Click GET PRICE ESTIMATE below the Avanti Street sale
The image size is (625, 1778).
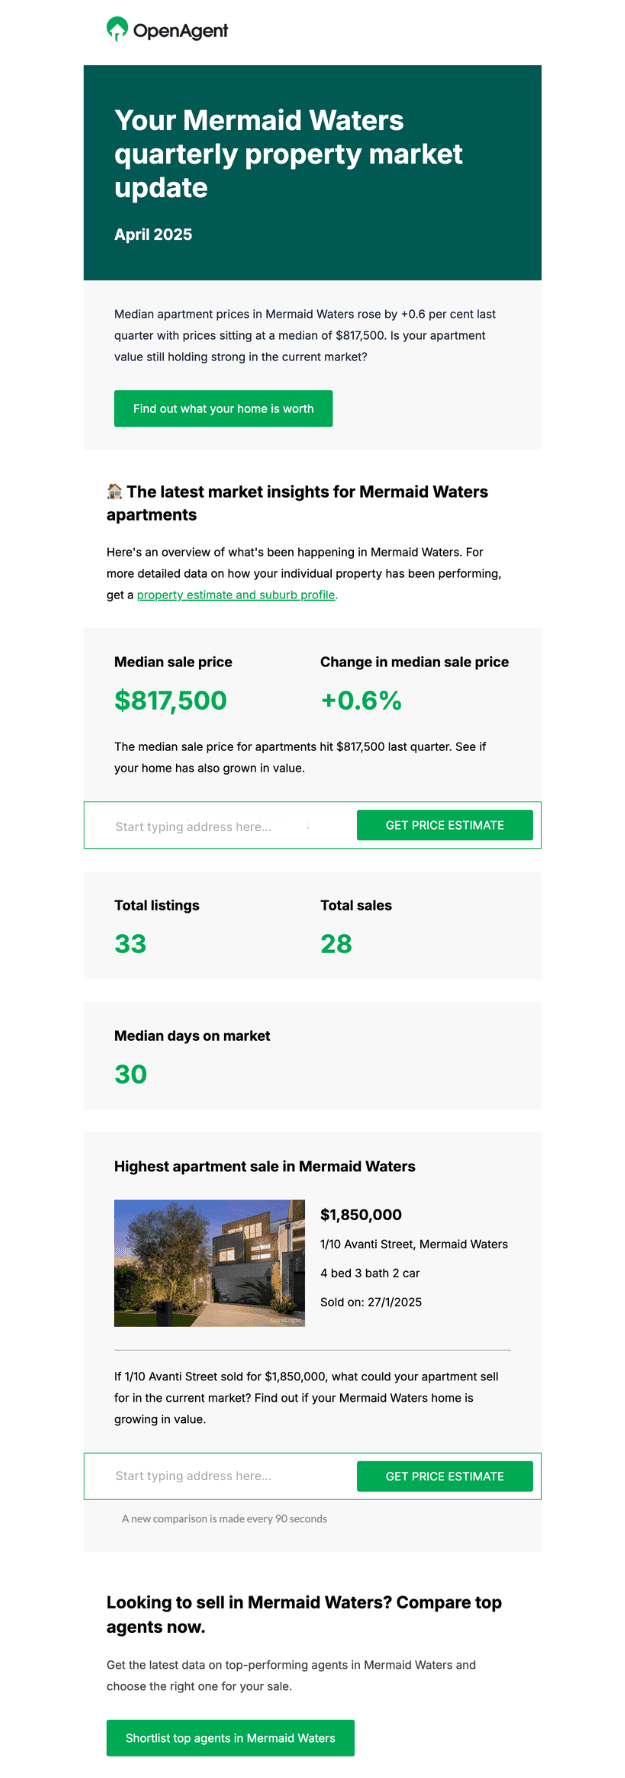click(445, 1476)
